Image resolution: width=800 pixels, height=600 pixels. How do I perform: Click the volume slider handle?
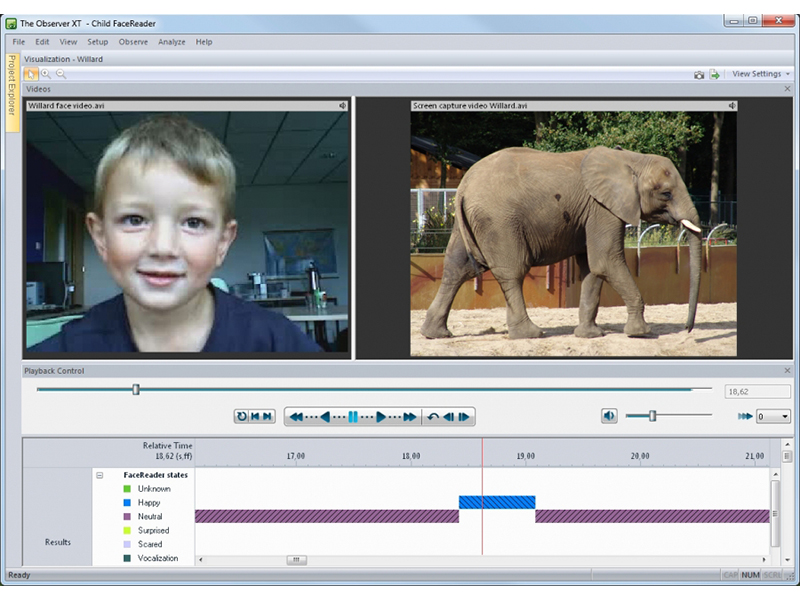(652, 416)
